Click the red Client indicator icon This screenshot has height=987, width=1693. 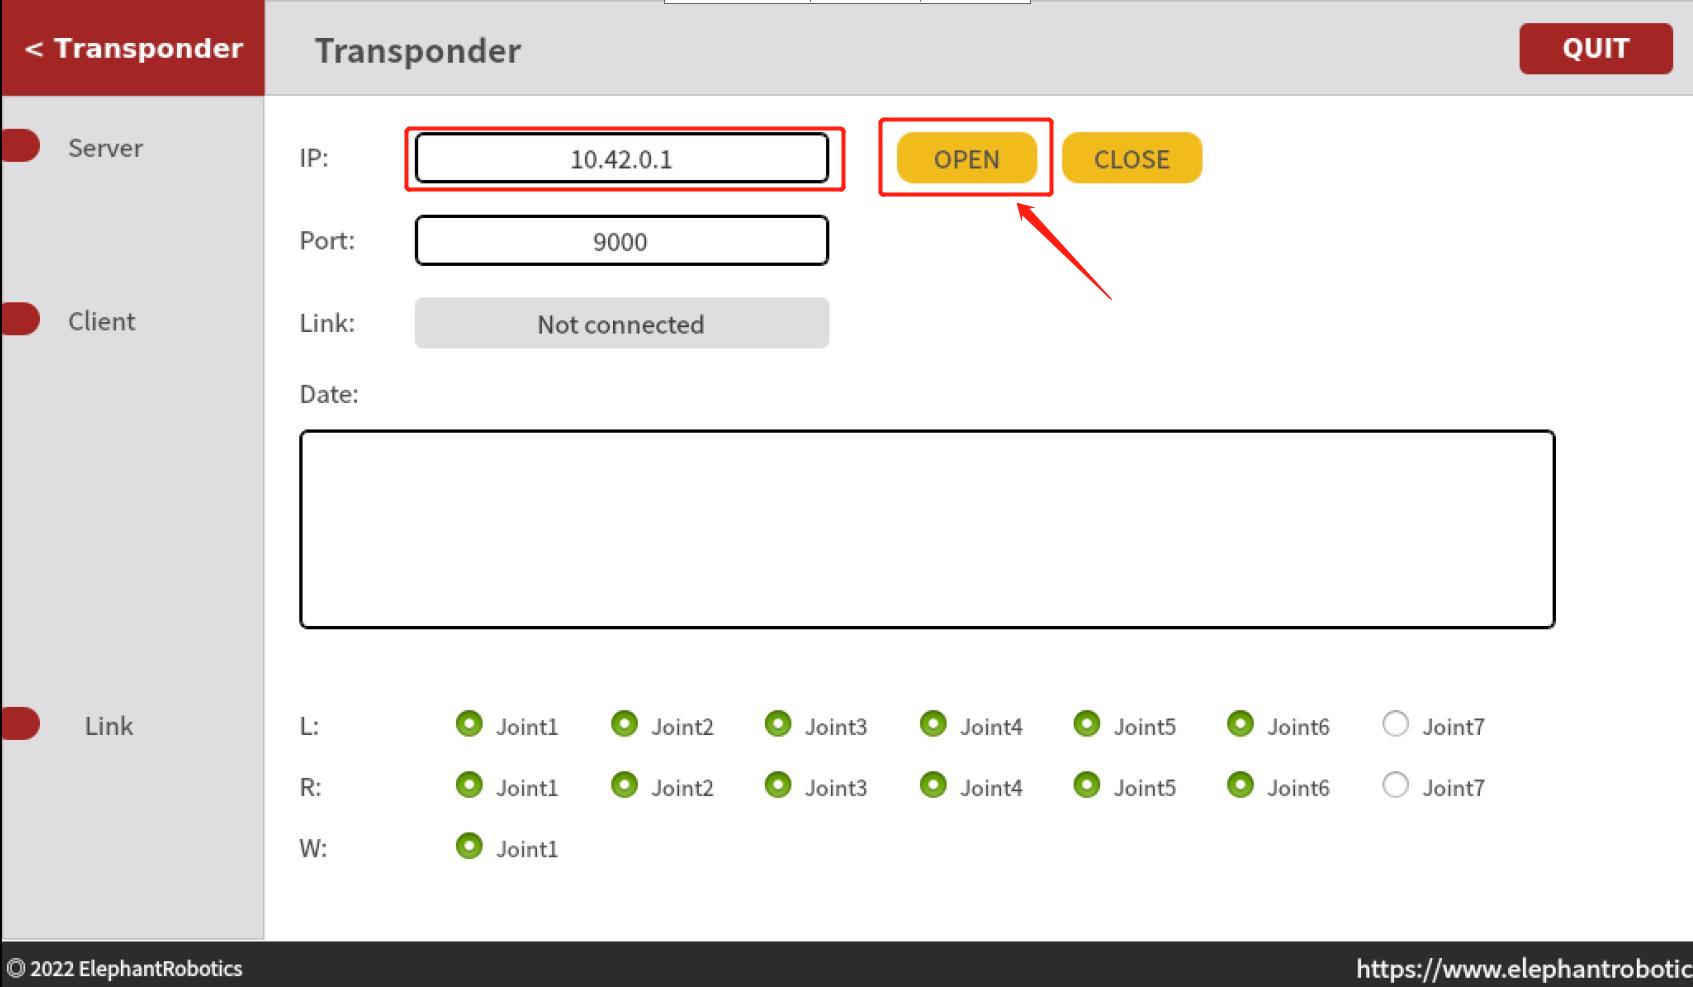tap(20, 319)
